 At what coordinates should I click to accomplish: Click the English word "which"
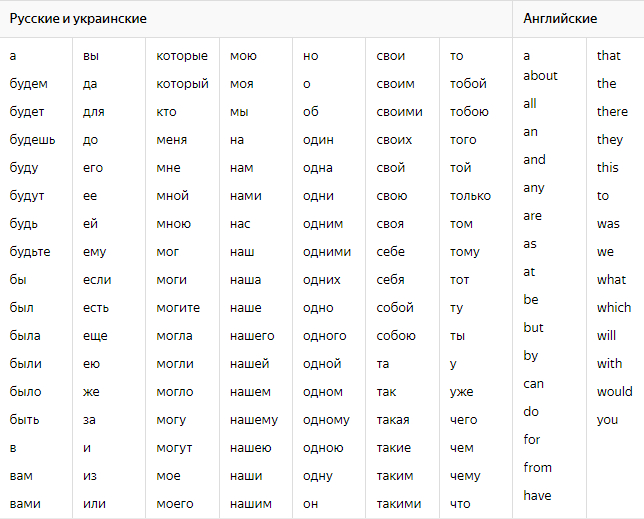coord(614,308)
